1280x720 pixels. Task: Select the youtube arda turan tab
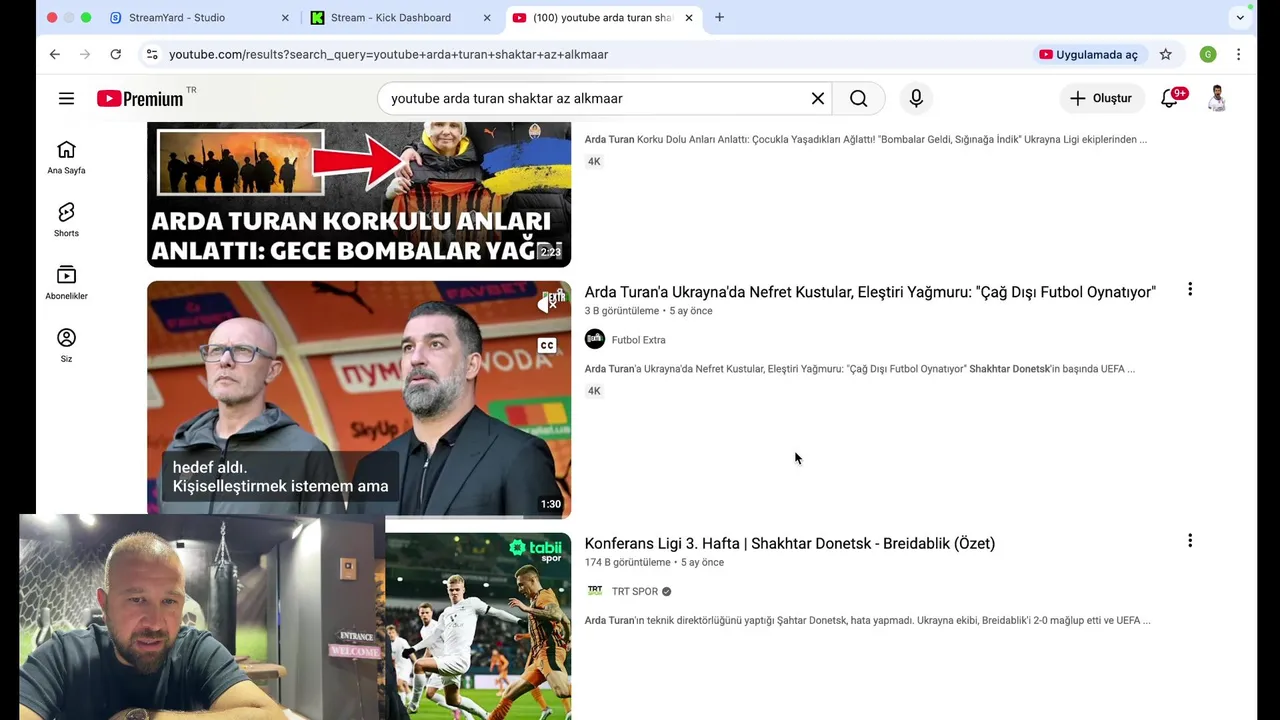tap(603, 17)
